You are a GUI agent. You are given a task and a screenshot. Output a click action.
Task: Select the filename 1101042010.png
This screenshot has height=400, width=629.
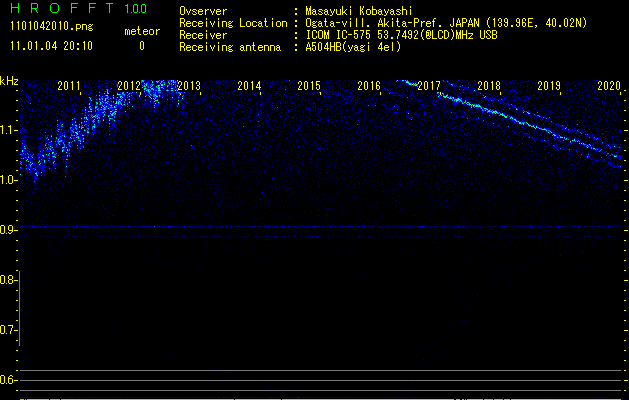(x=52, y=27)
